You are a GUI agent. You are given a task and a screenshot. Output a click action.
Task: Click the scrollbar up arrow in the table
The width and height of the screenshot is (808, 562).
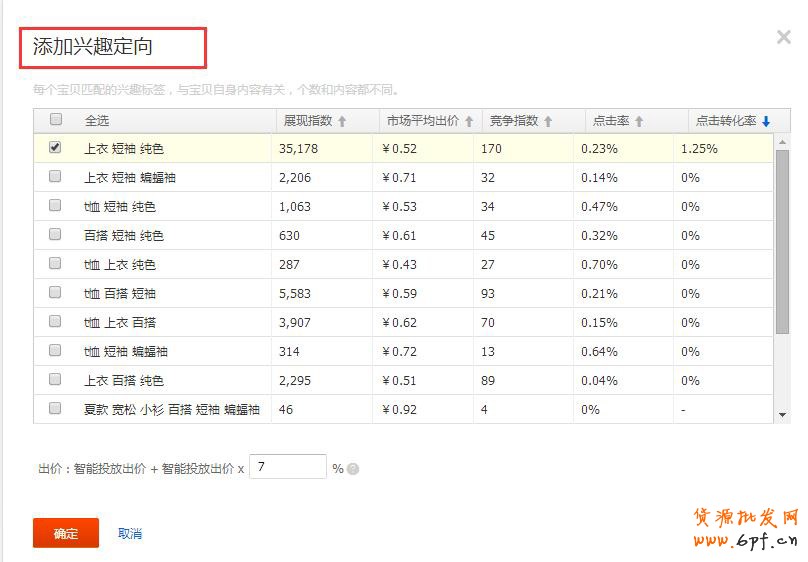782,140
